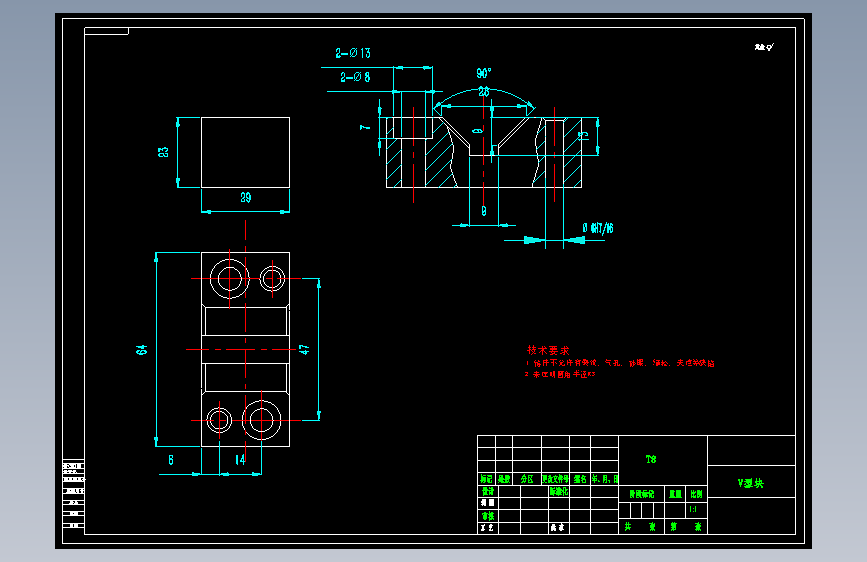Click the large counterbored hole at bottom of the plan view

pyautogui.click(x=262, y=420)
